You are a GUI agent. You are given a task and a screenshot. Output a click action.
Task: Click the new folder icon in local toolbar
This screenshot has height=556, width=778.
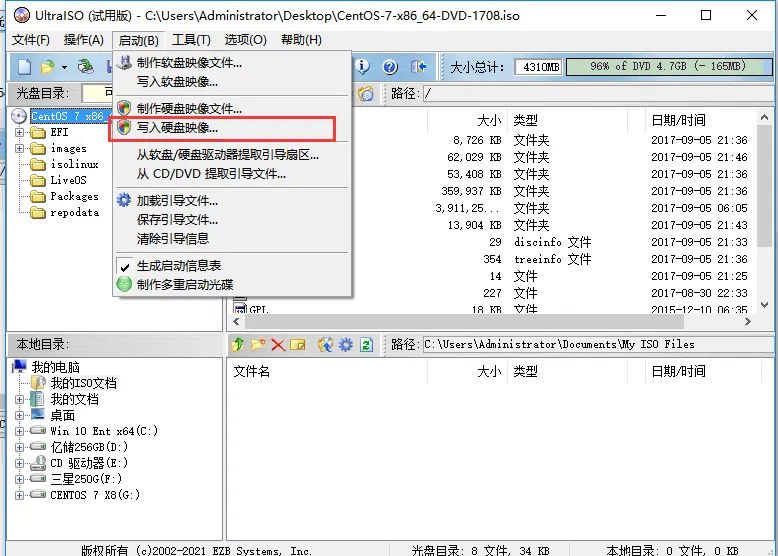258,344
